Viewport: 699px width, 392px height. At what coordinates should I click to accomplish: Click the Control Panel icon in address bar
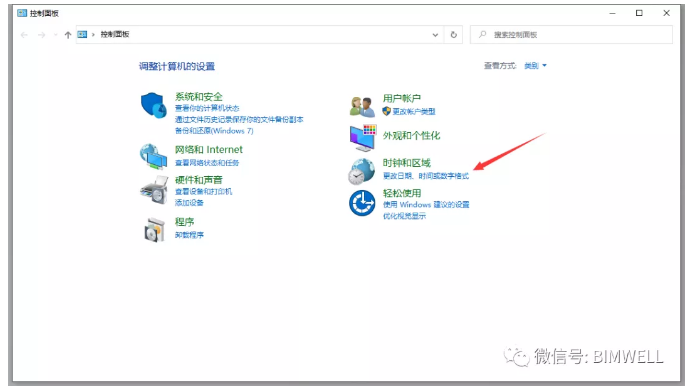82,34
